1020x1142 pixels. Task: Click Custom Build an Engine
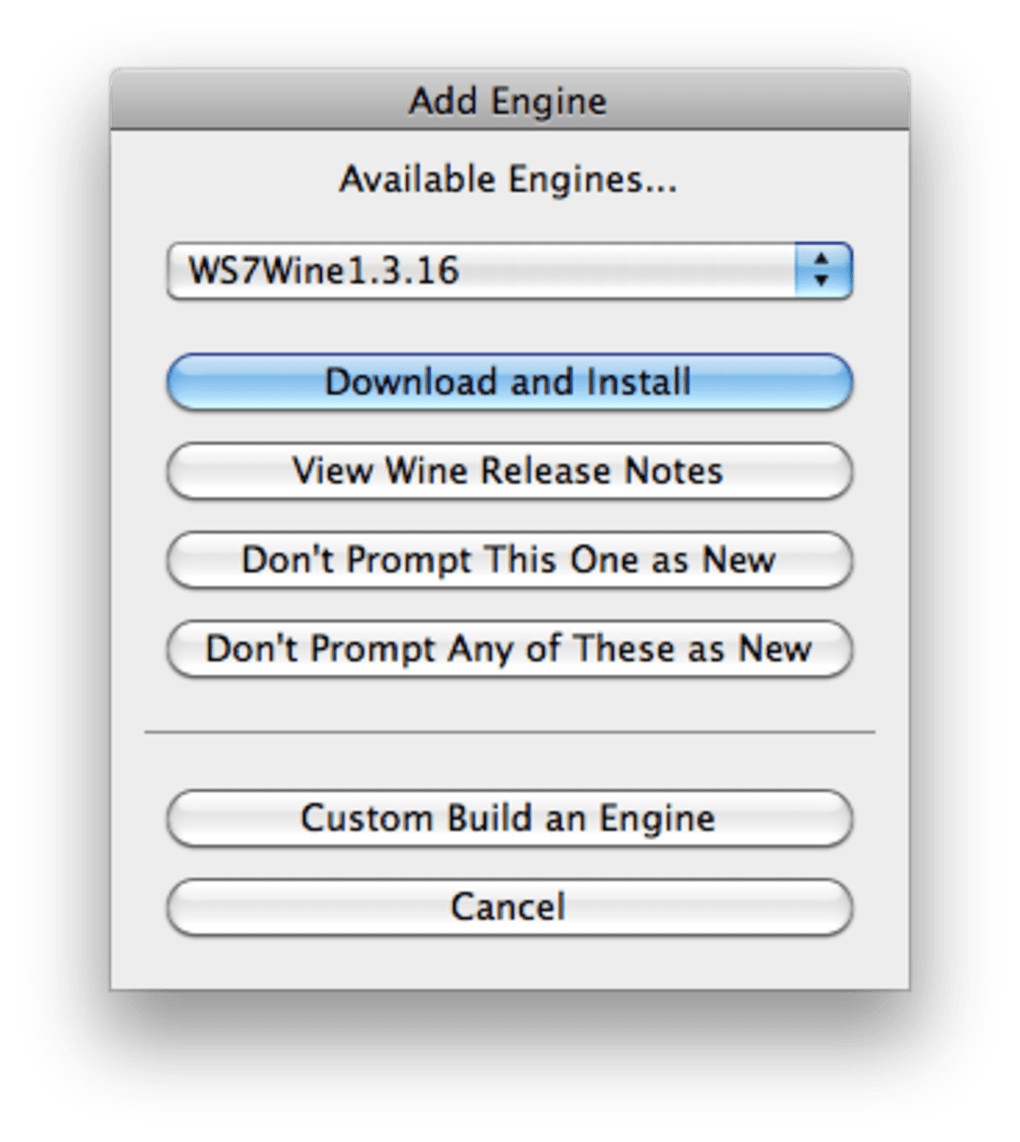(x=508, y=818)
